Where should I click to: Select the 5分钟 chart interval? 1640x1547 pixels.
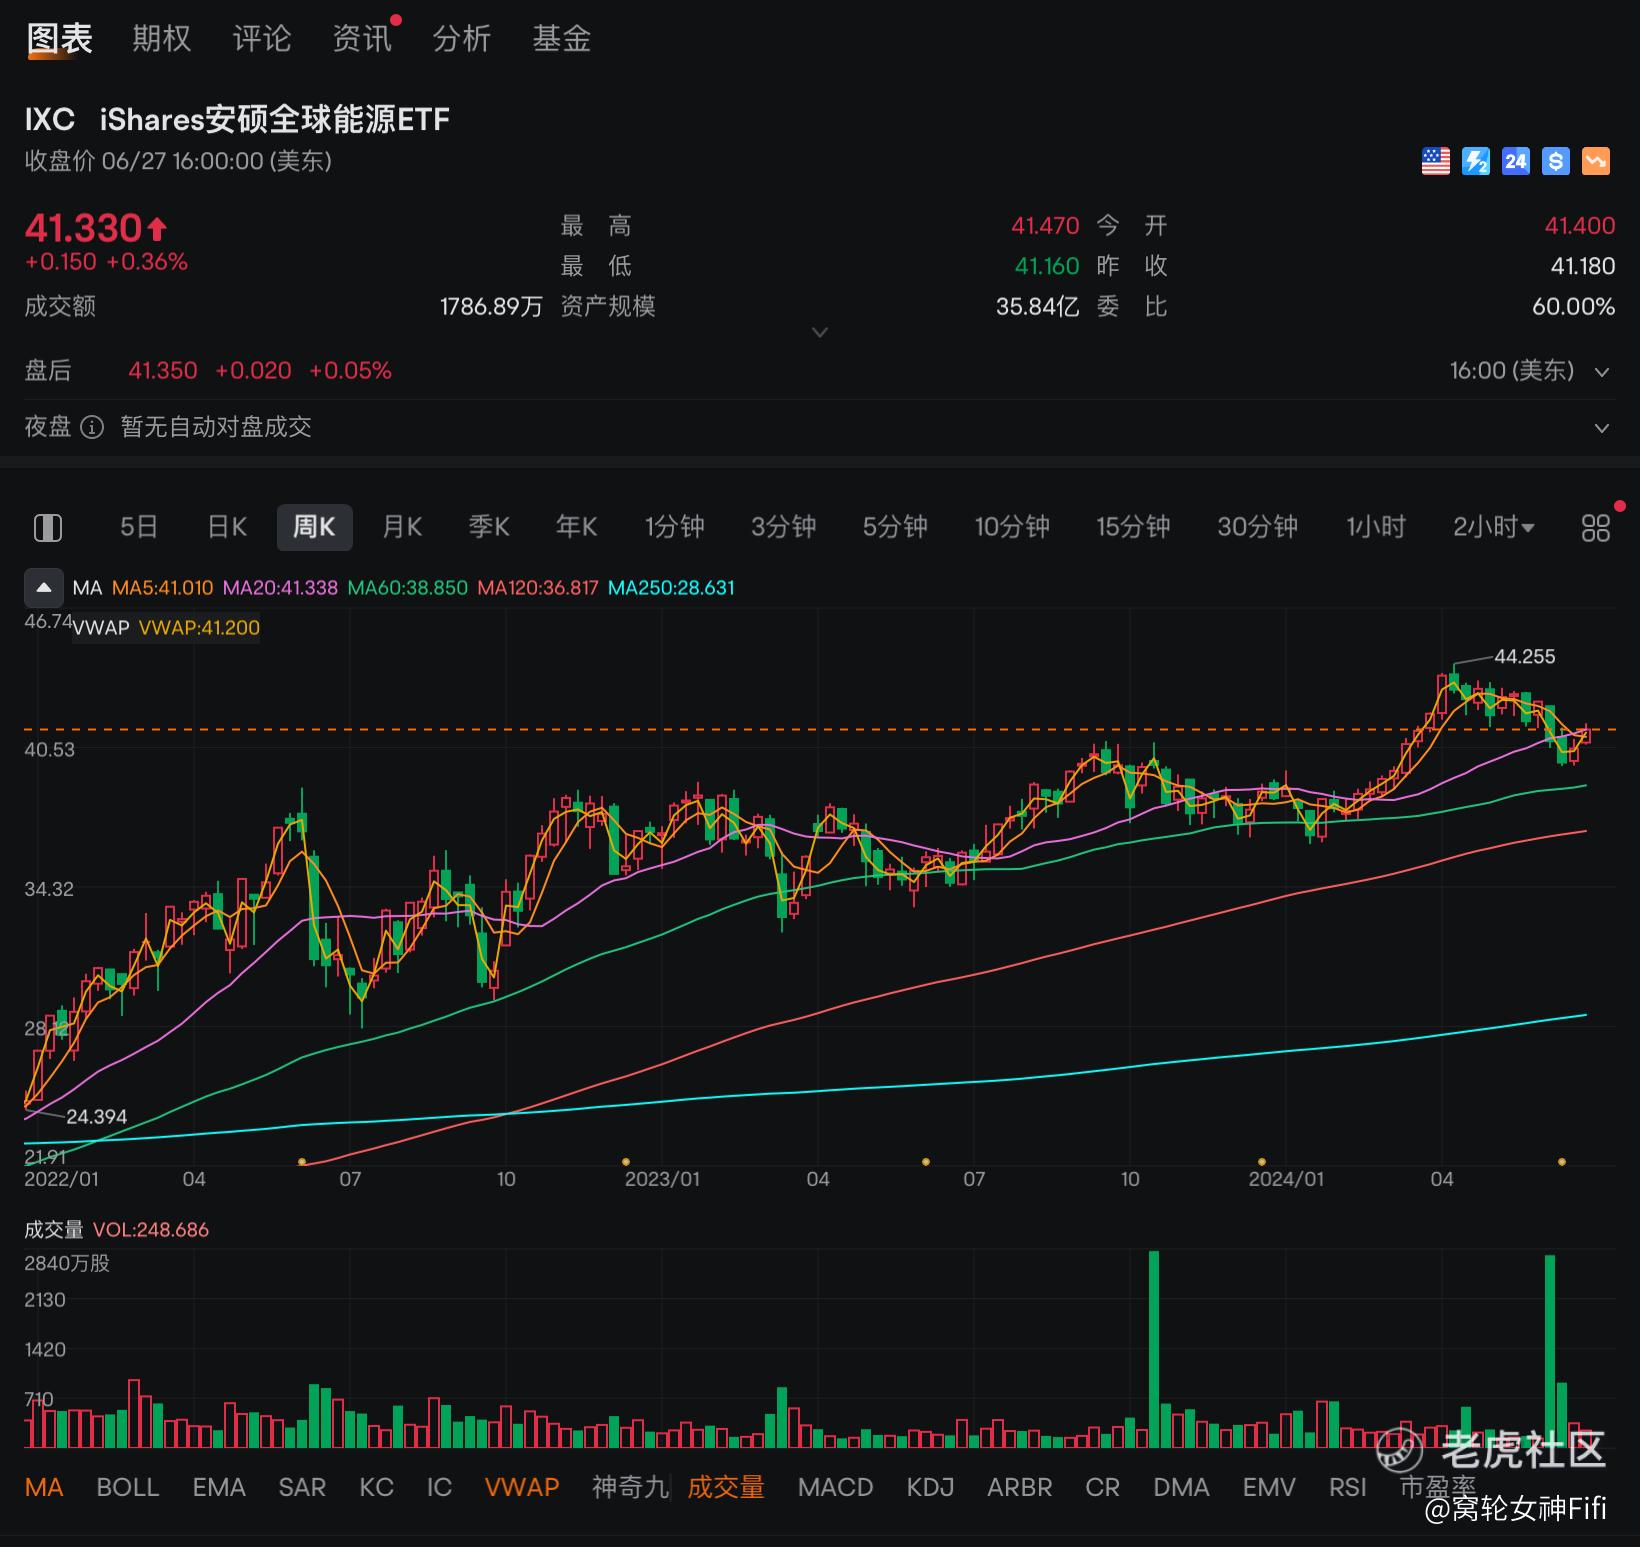coord(895,527)
